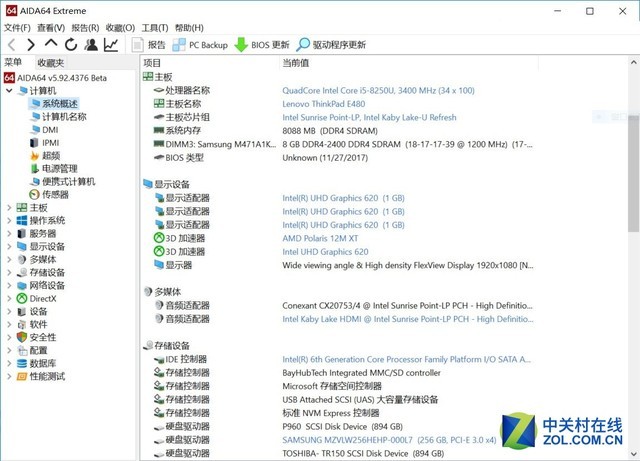Open the SAMSUNG MZVLW256HEHP-000L7 link
640x461 pixels.
point(389,440)
